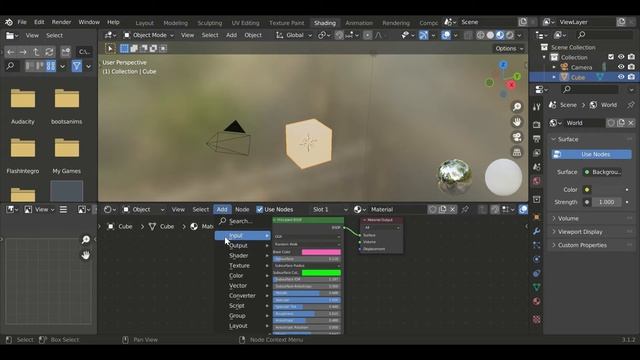Select the X axis on navigation gizmo
The height and width of the screenshot is (360, 640).
click(x=511, y=85)
